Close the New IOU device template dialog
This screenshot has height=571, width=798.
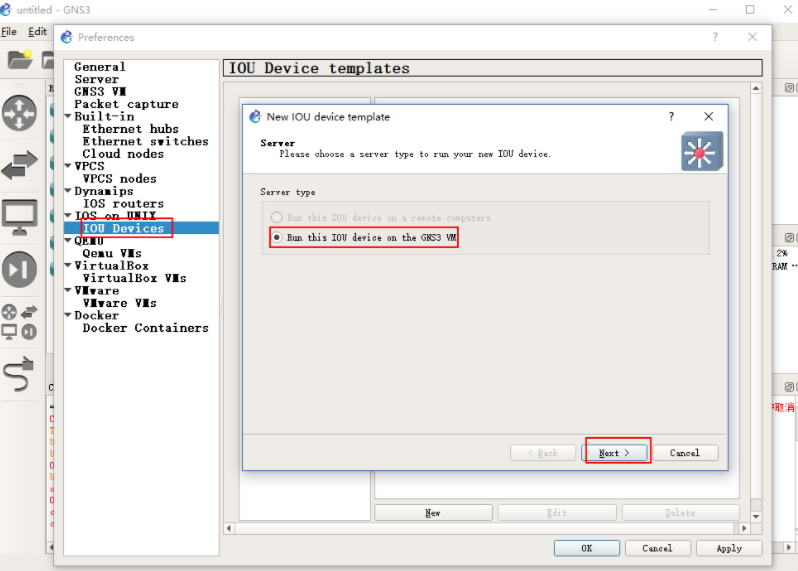(x=708, y=117)
